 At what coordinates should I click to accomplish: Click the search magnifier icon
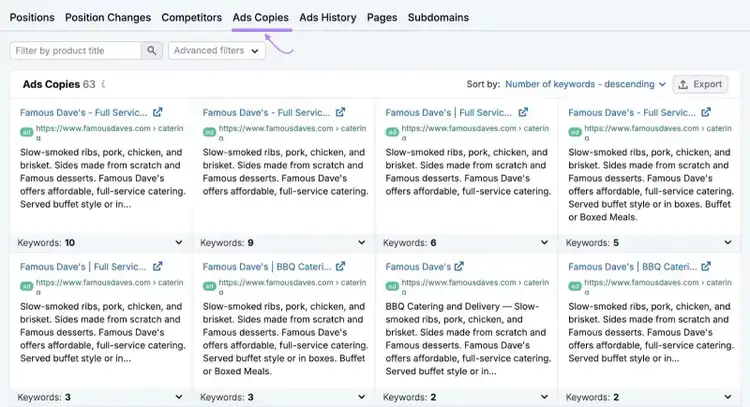click(x=152, y=50)
